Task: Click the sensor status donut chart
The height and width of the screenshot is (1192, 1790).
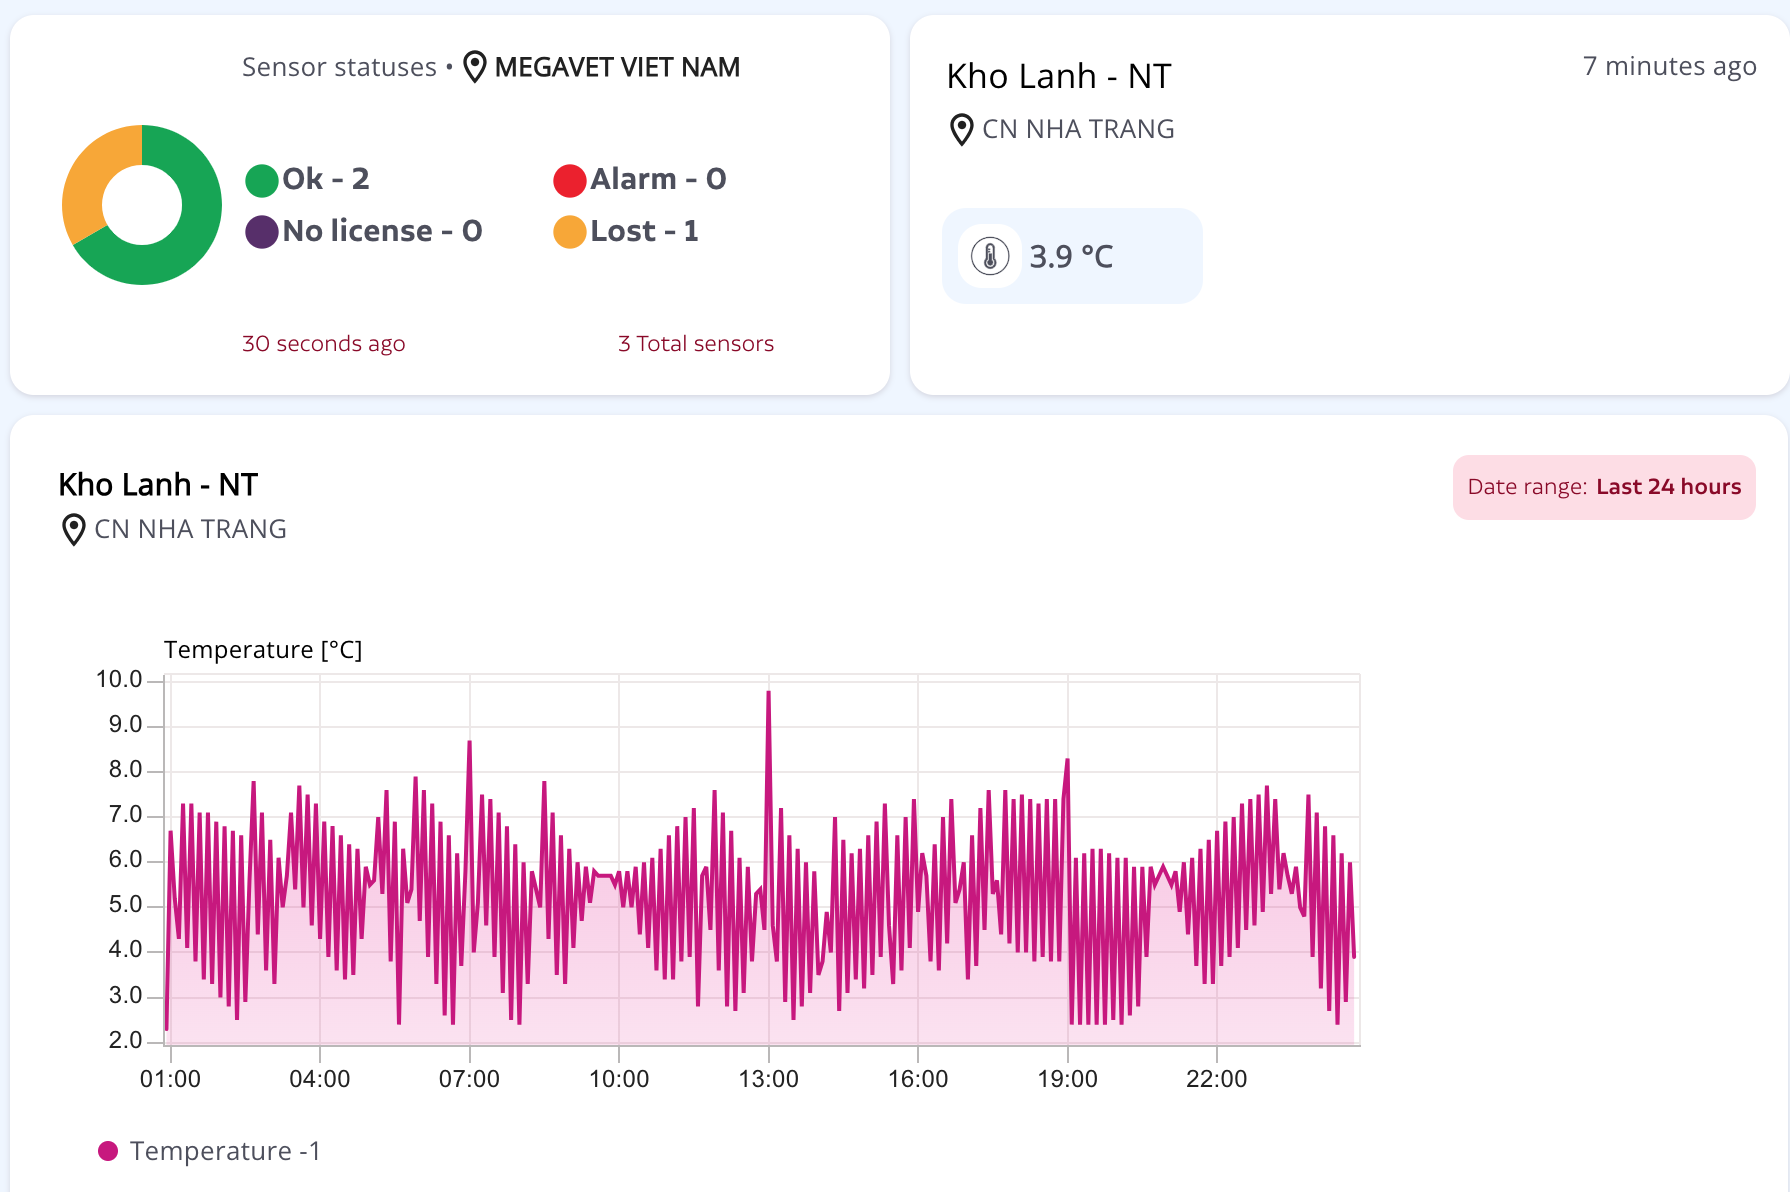Action: click(142, 205)
